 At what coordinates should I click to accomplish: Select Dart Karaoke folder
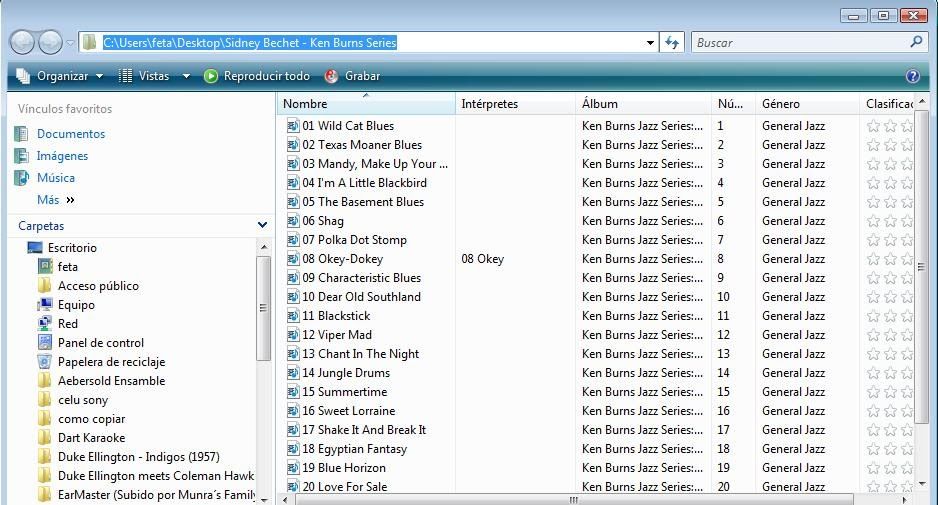point(92,438)
